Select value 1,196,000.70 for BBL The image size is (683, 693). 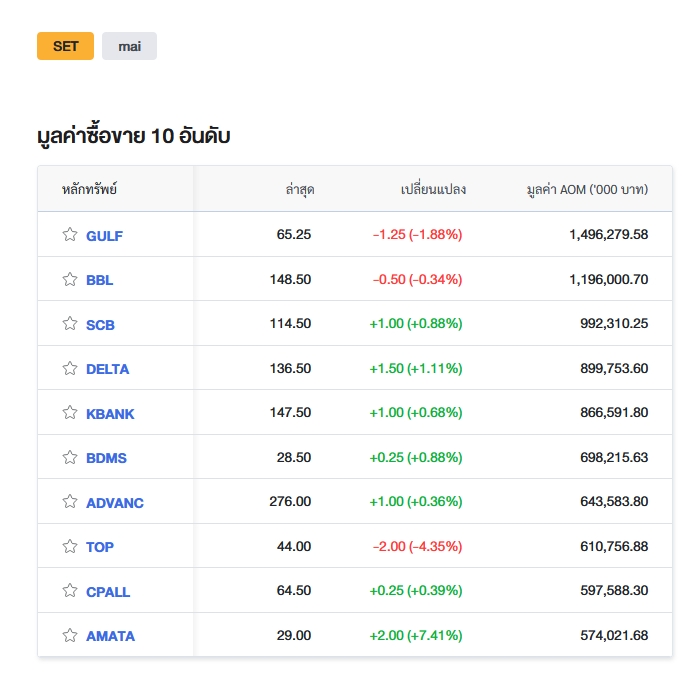(x=609, y=279)
